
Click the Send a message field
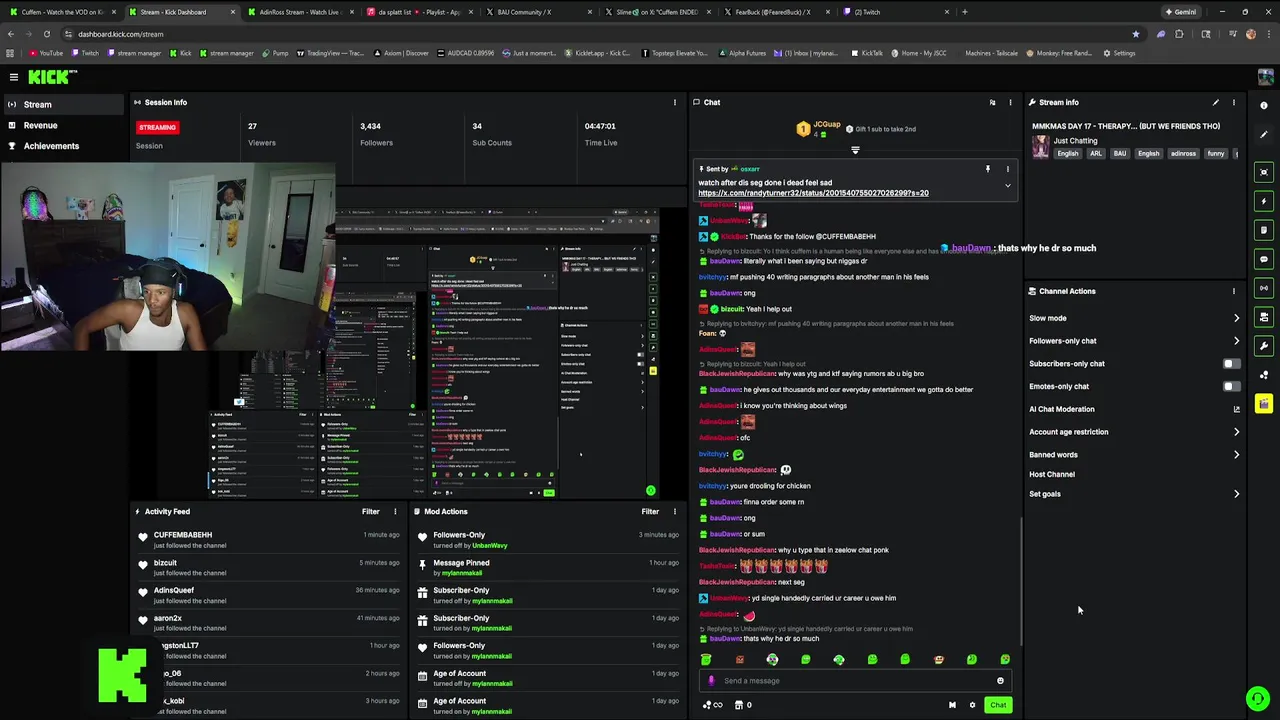855,681
